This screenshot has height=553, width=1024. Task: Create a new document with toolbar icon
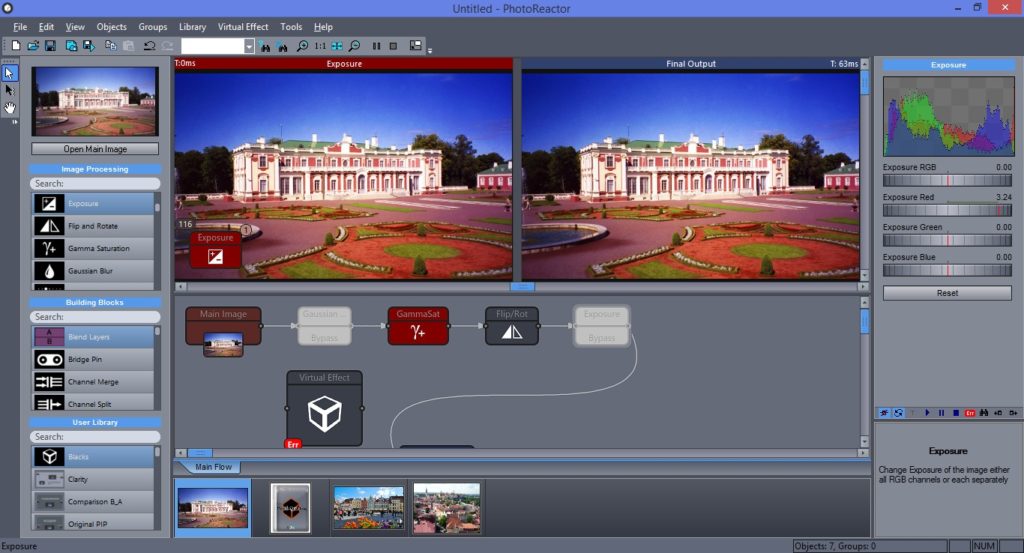tap(16, 46)
